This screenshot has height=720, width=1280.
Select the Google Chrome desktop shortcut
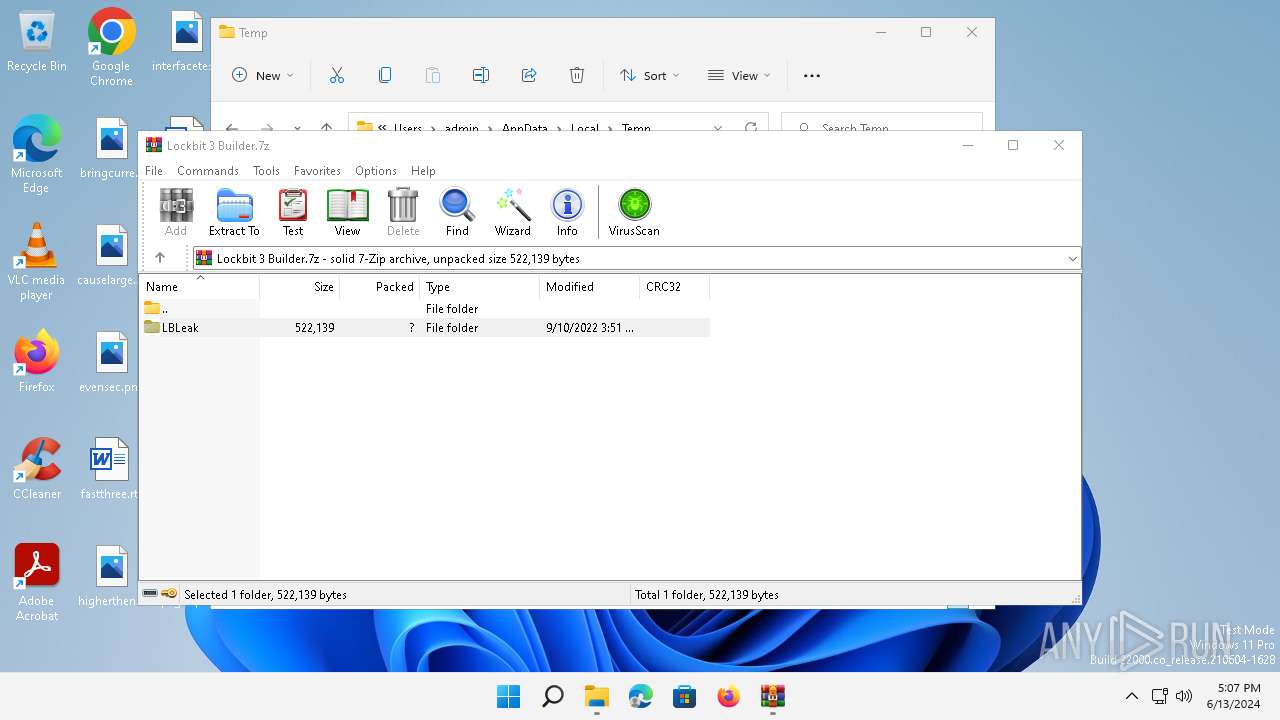pos(111,47)
